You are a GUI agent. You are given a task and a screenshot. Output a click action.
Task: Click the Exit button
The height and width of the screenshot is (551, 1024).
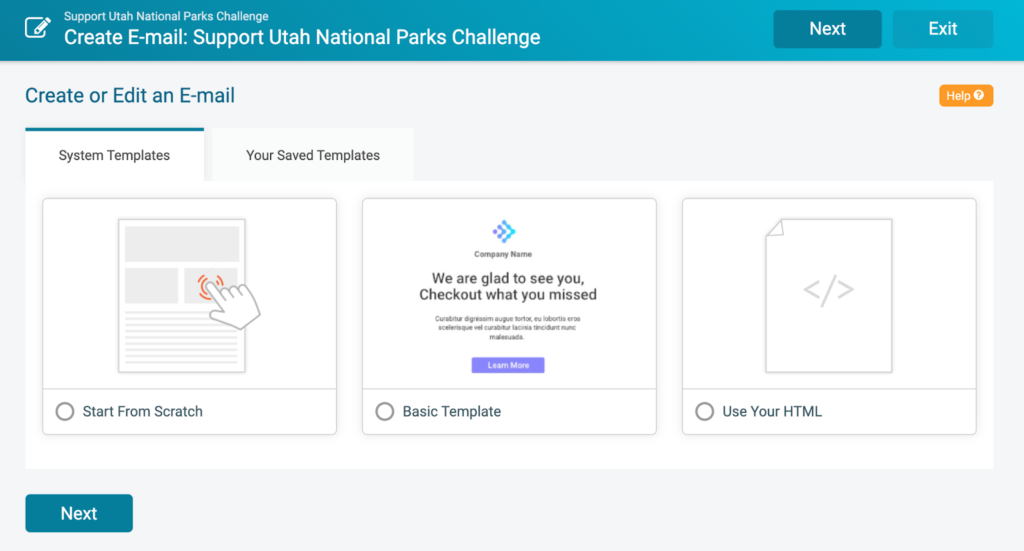pyautogui.click(x=943, y=29)
